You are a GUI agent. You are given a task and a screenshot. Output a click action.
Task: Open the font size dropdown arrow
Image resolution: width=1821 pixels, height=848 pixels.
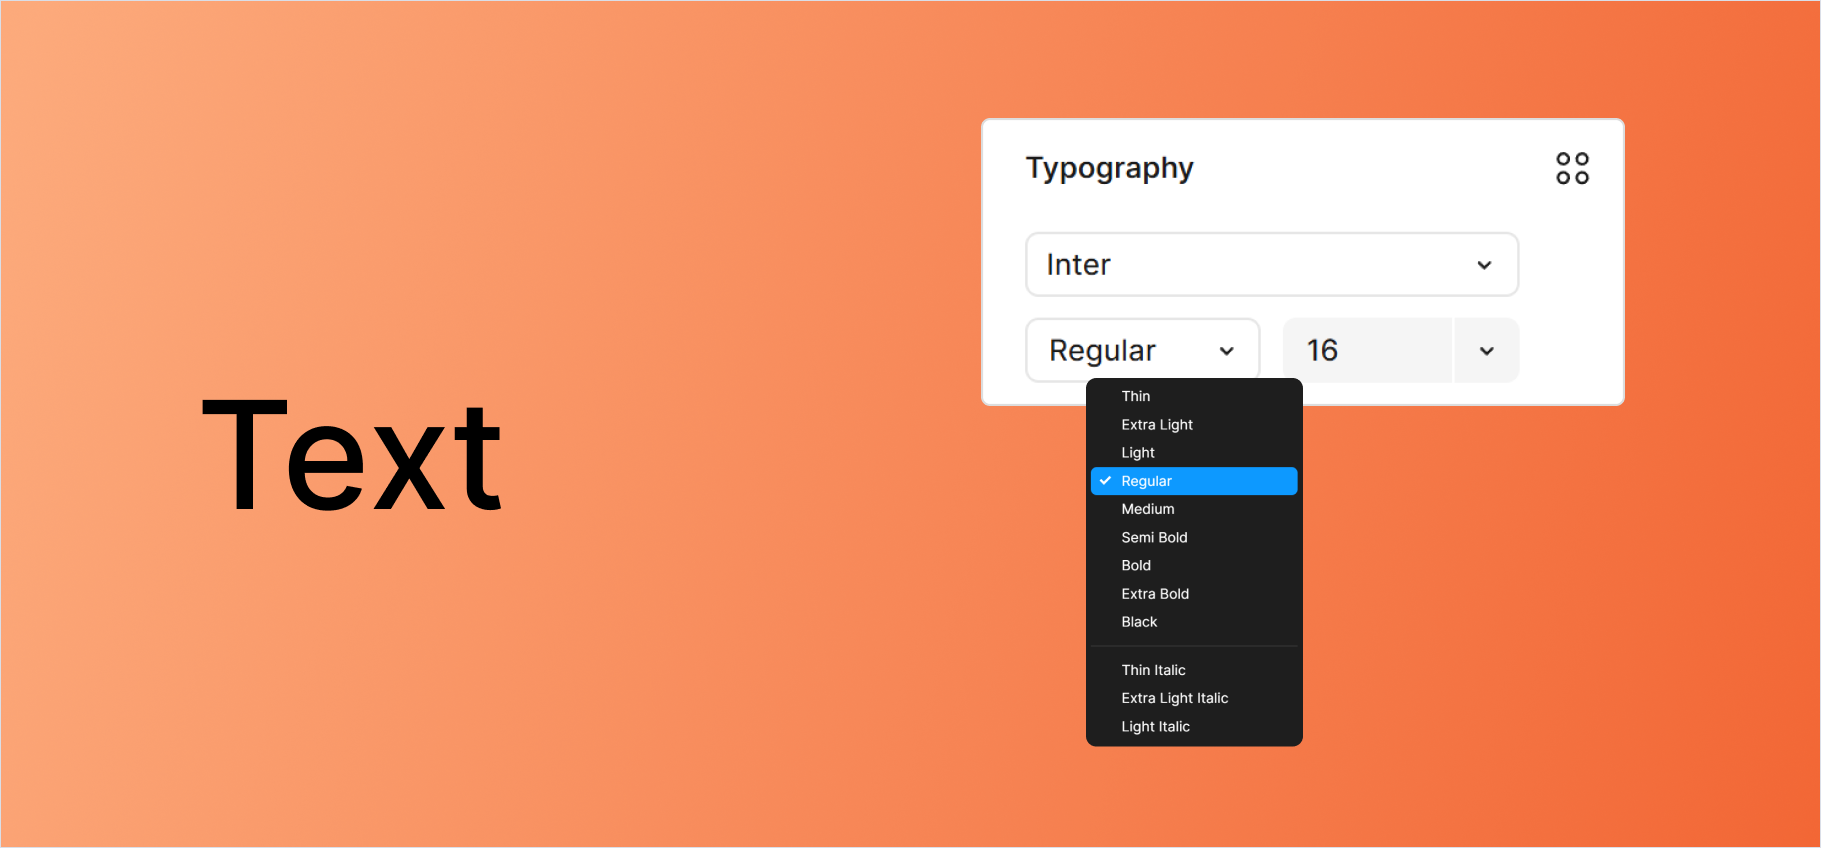click(x=1486, y=351)
